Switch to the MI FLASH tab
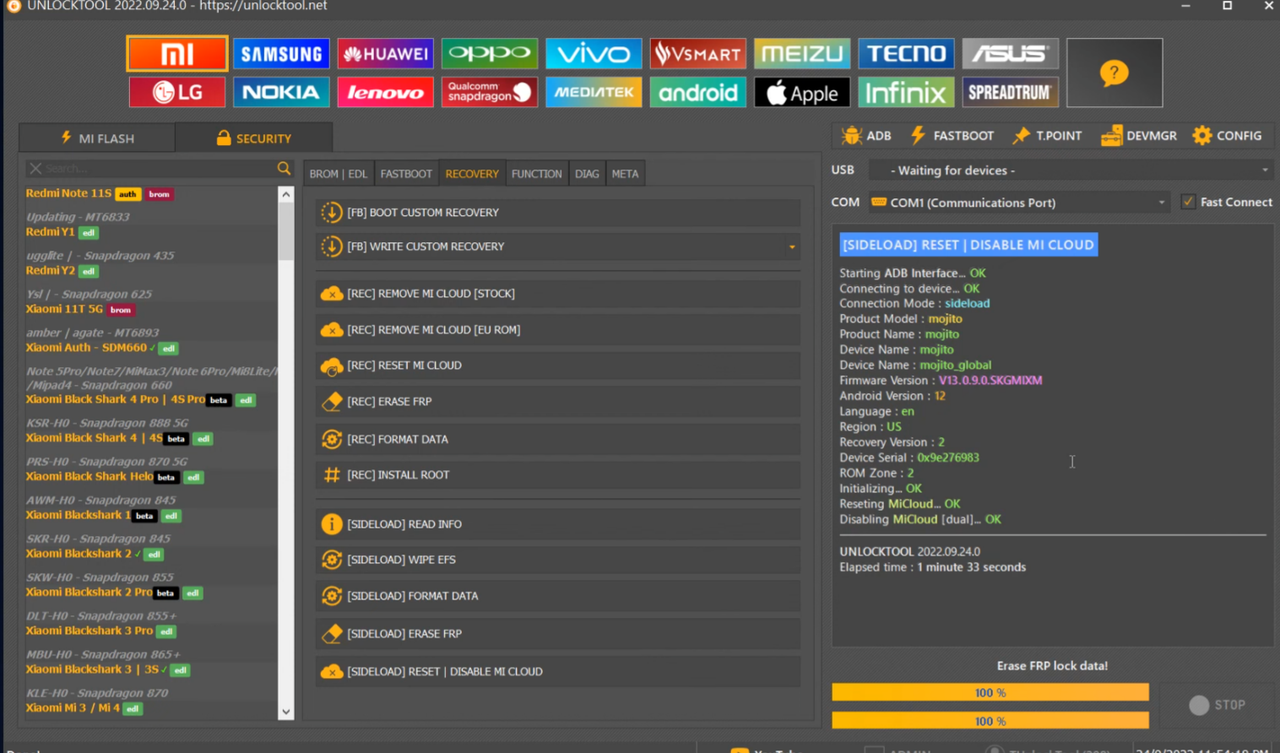1280x753 pixels. click(x=97, y=138)
